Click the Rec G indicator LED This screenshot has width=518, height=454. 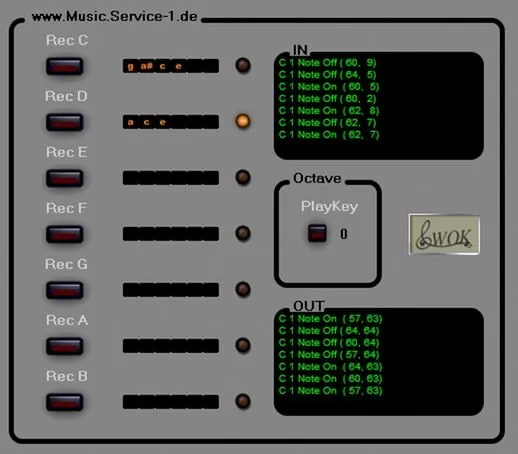click(243, 289)
